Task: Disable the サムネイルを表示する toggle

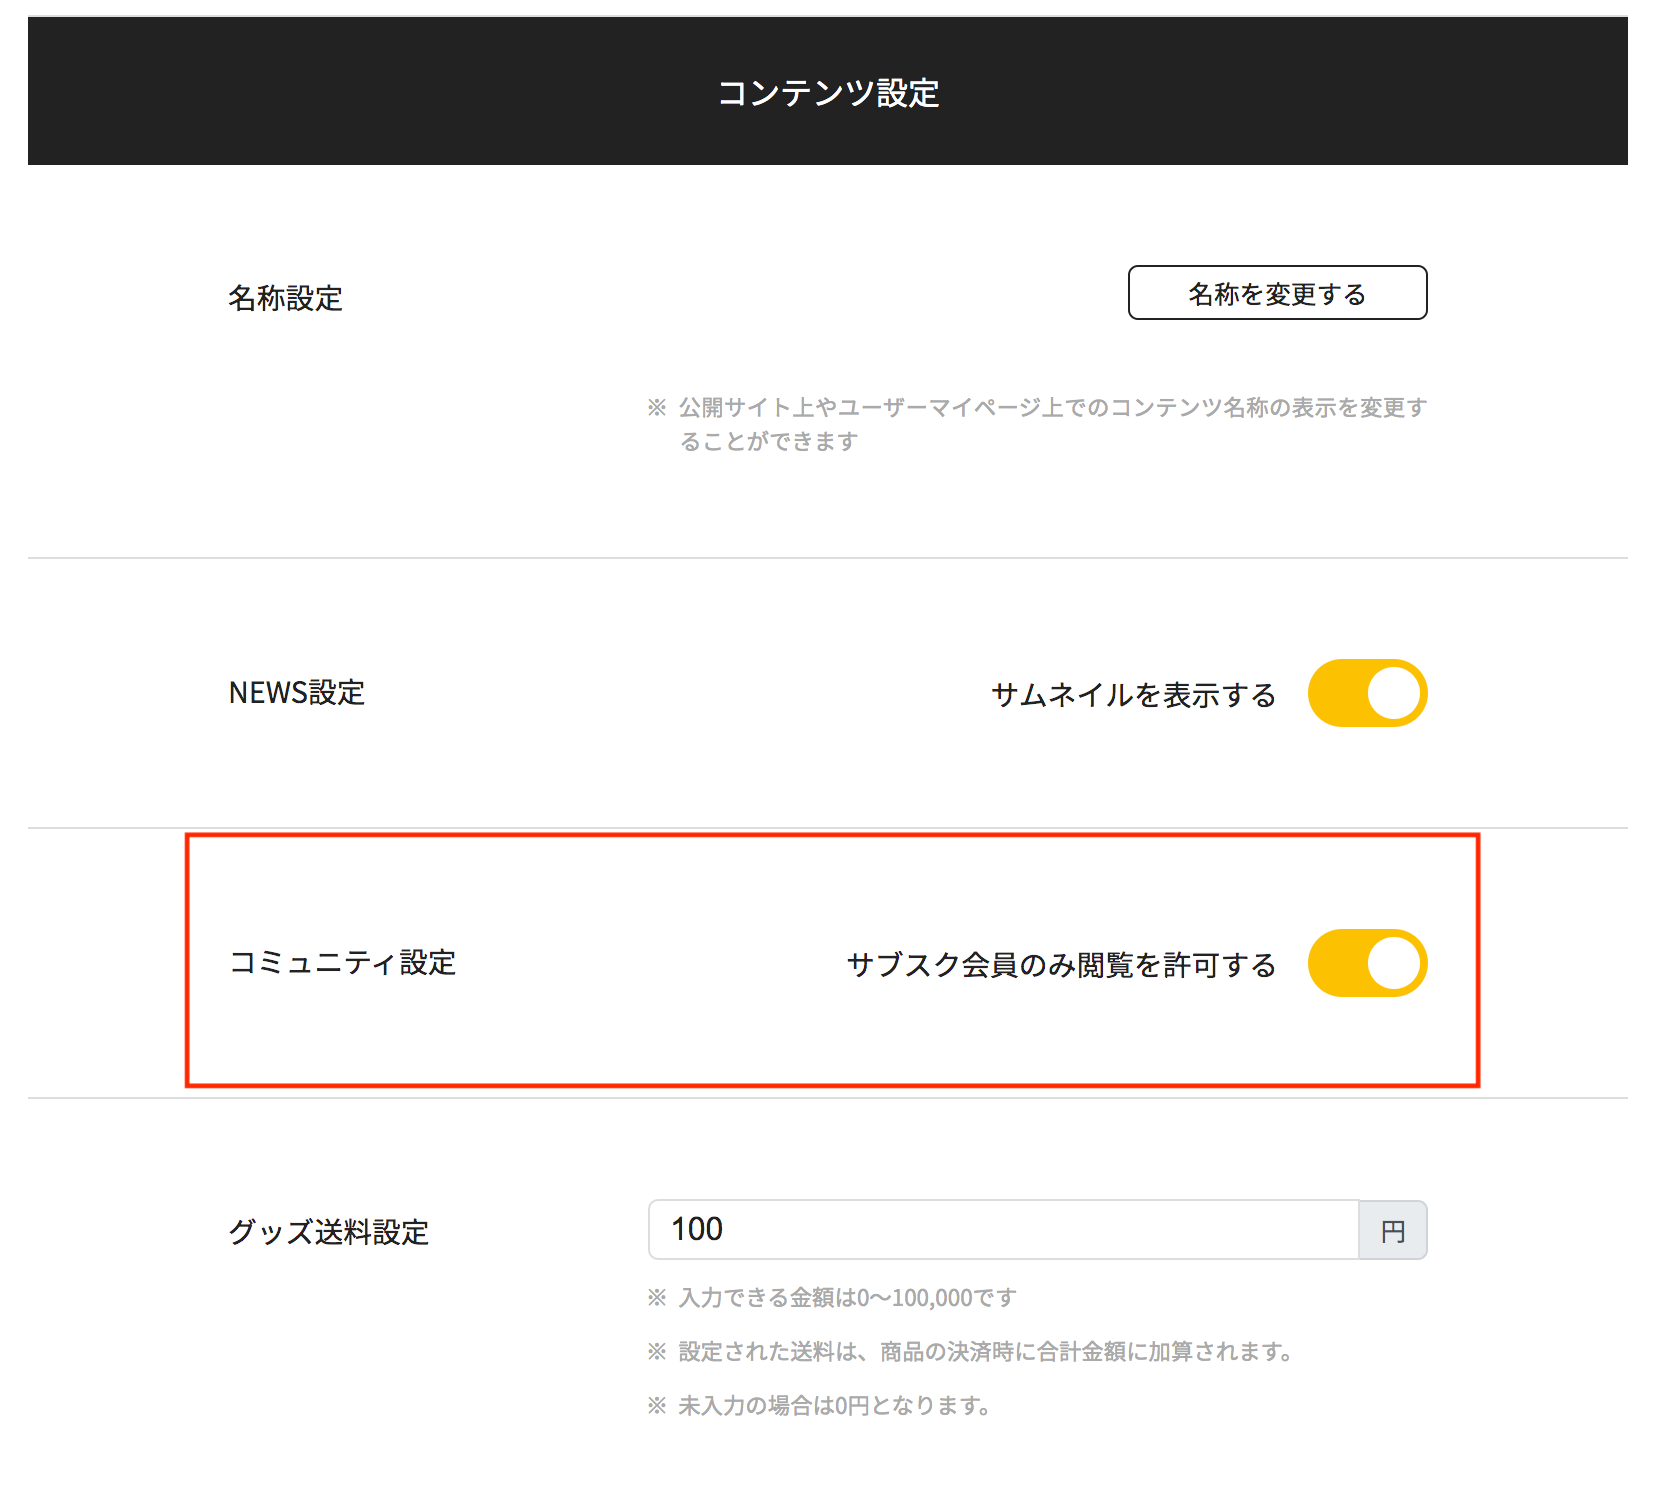Action: click(x=1367, y=693)
